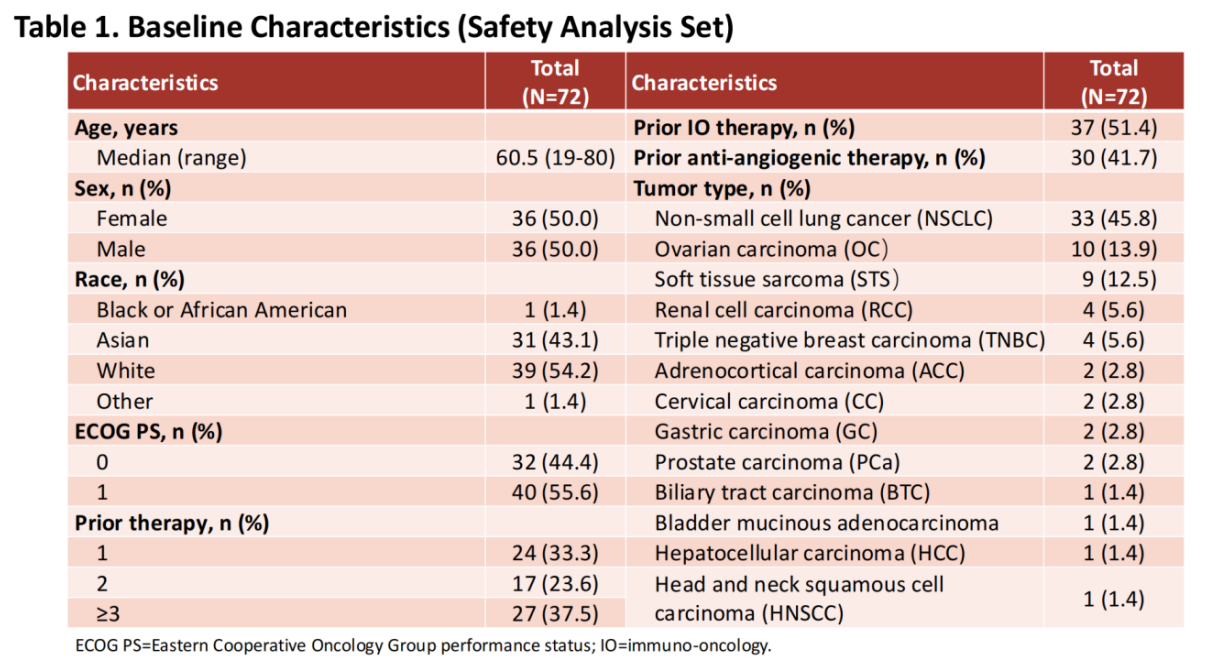Click the median age value 60.5 (19-80)
1207x667 pixels.
[x=555, y=158]
